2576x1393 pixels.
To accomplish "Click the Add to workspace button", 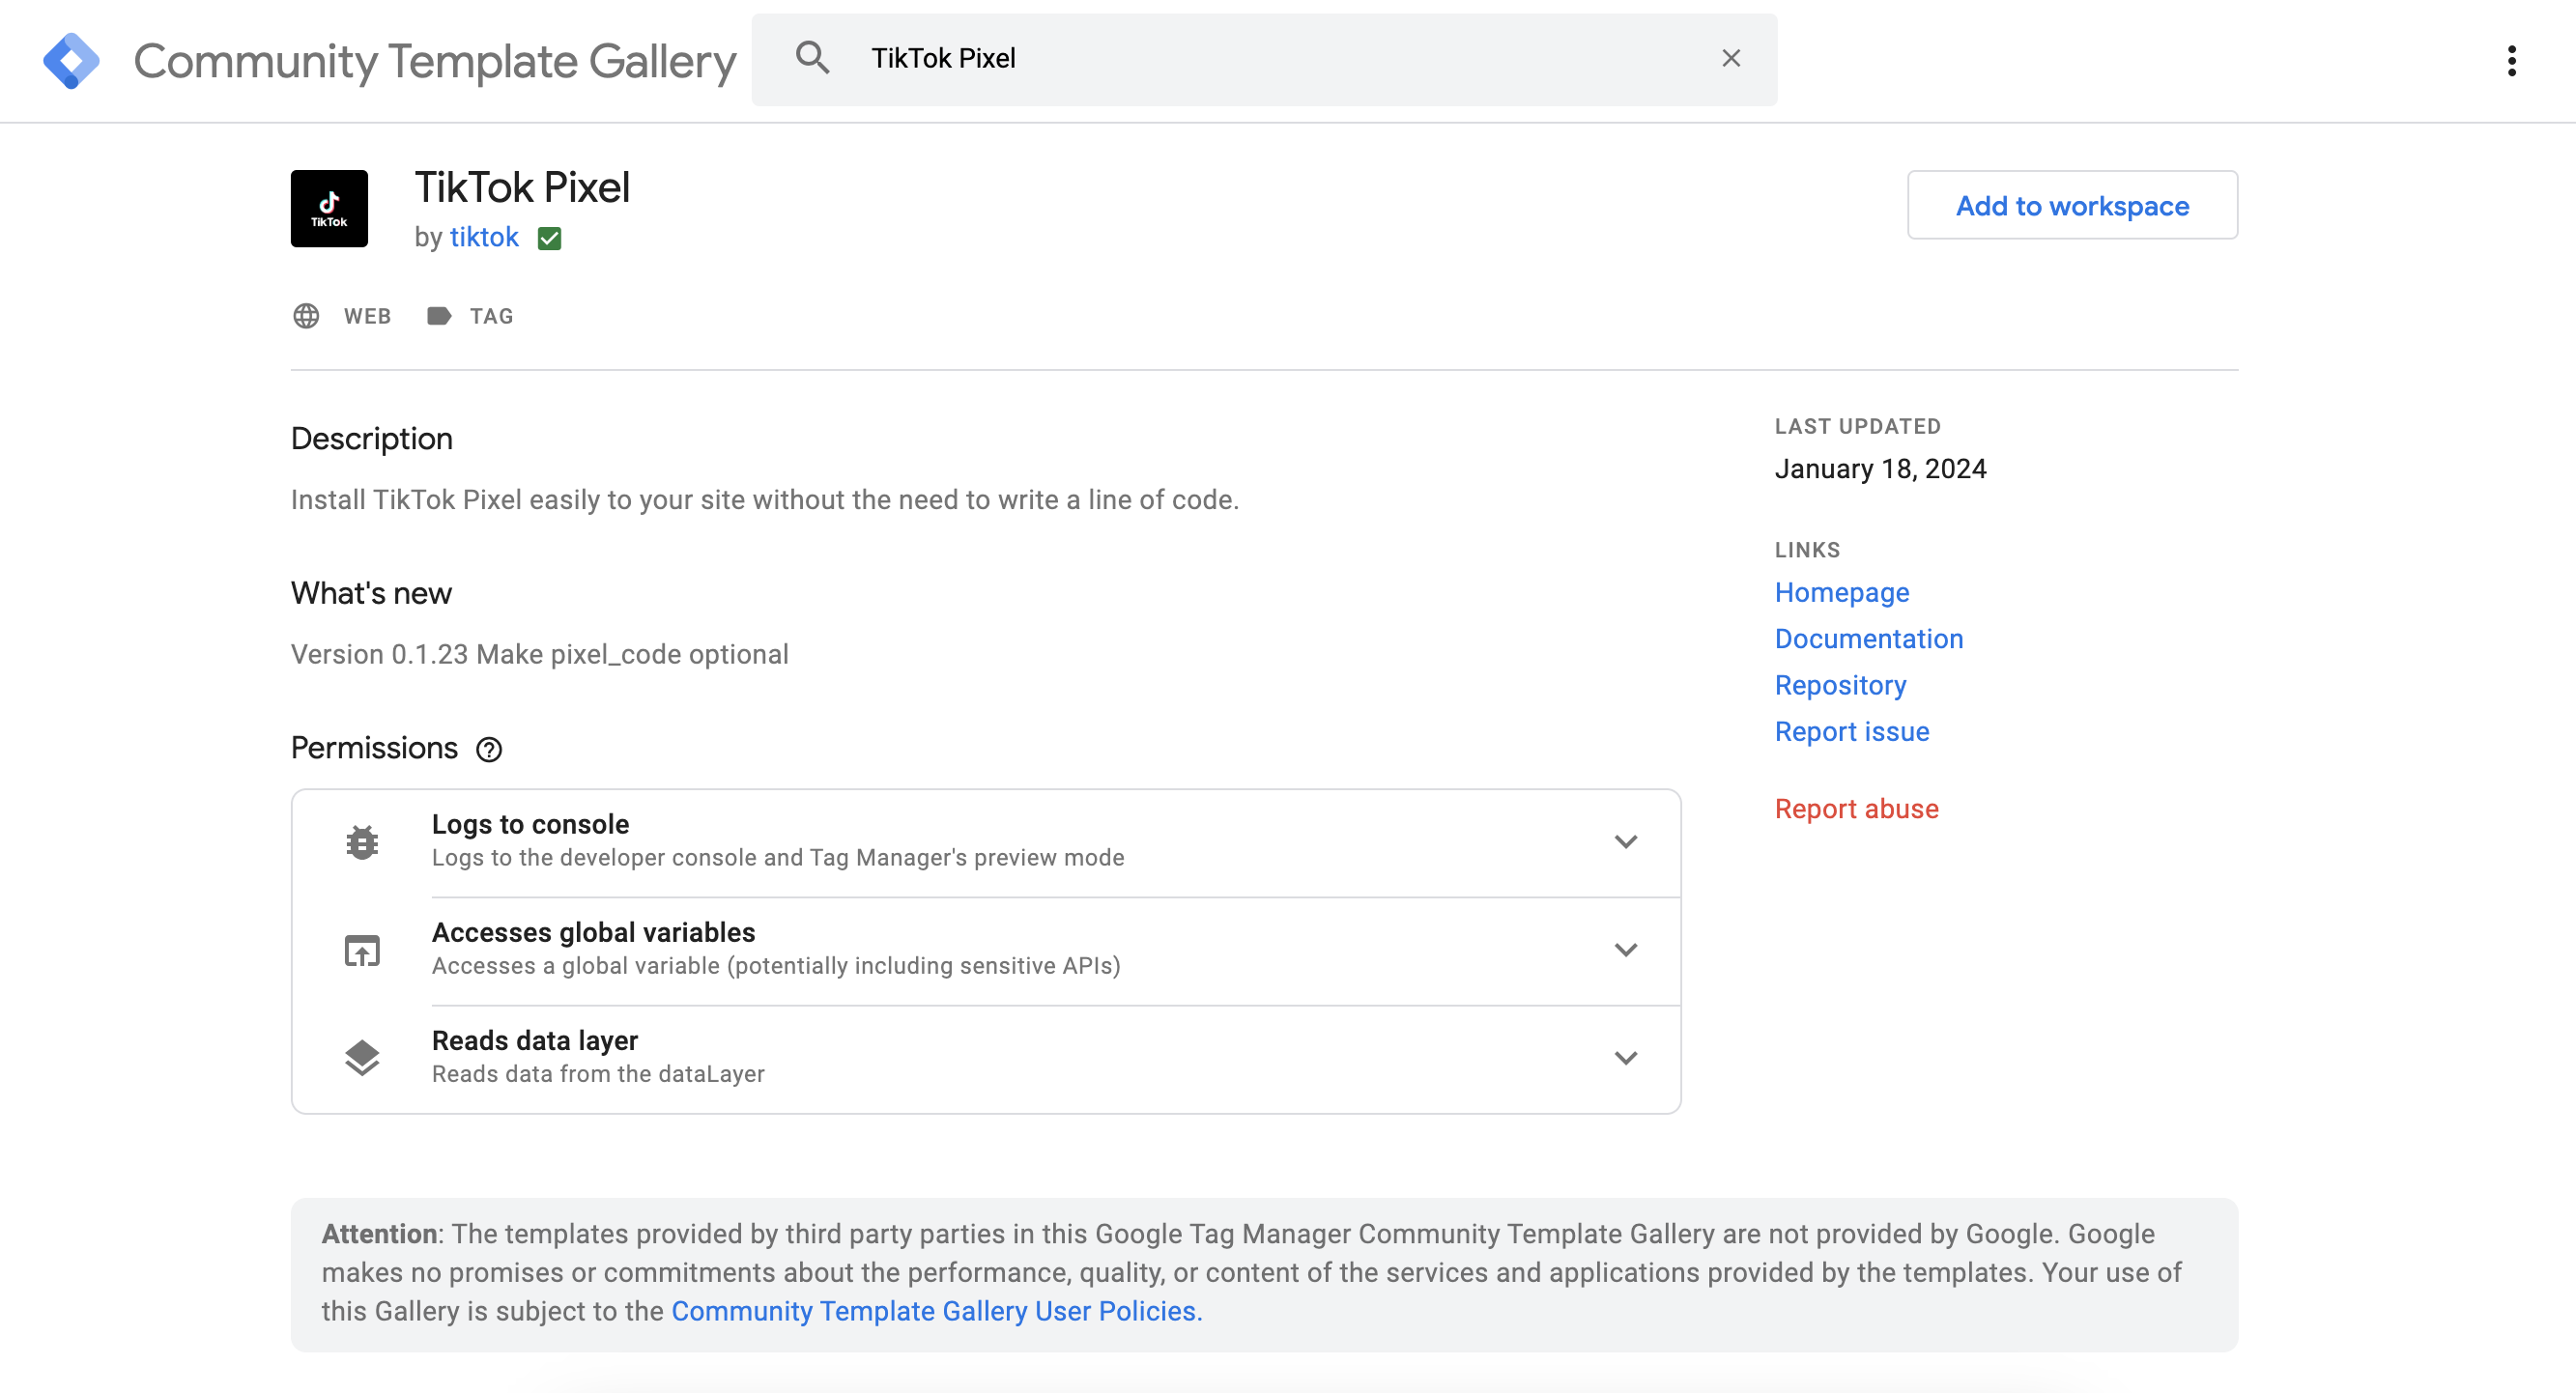I will tap(2072, 205).
